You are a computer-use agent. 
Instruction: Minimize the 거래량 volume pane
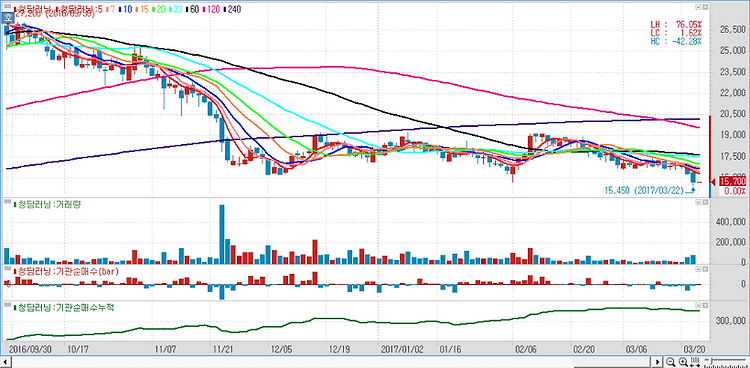click(698, 203)
